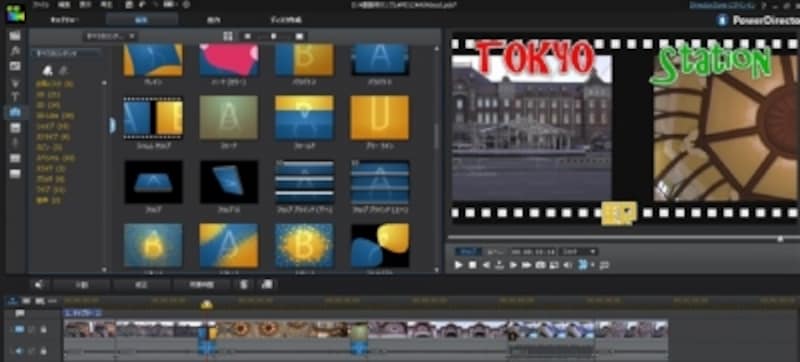
Task: Open the Media Room icon in sidebar
Action: click(x=15, y=36)
